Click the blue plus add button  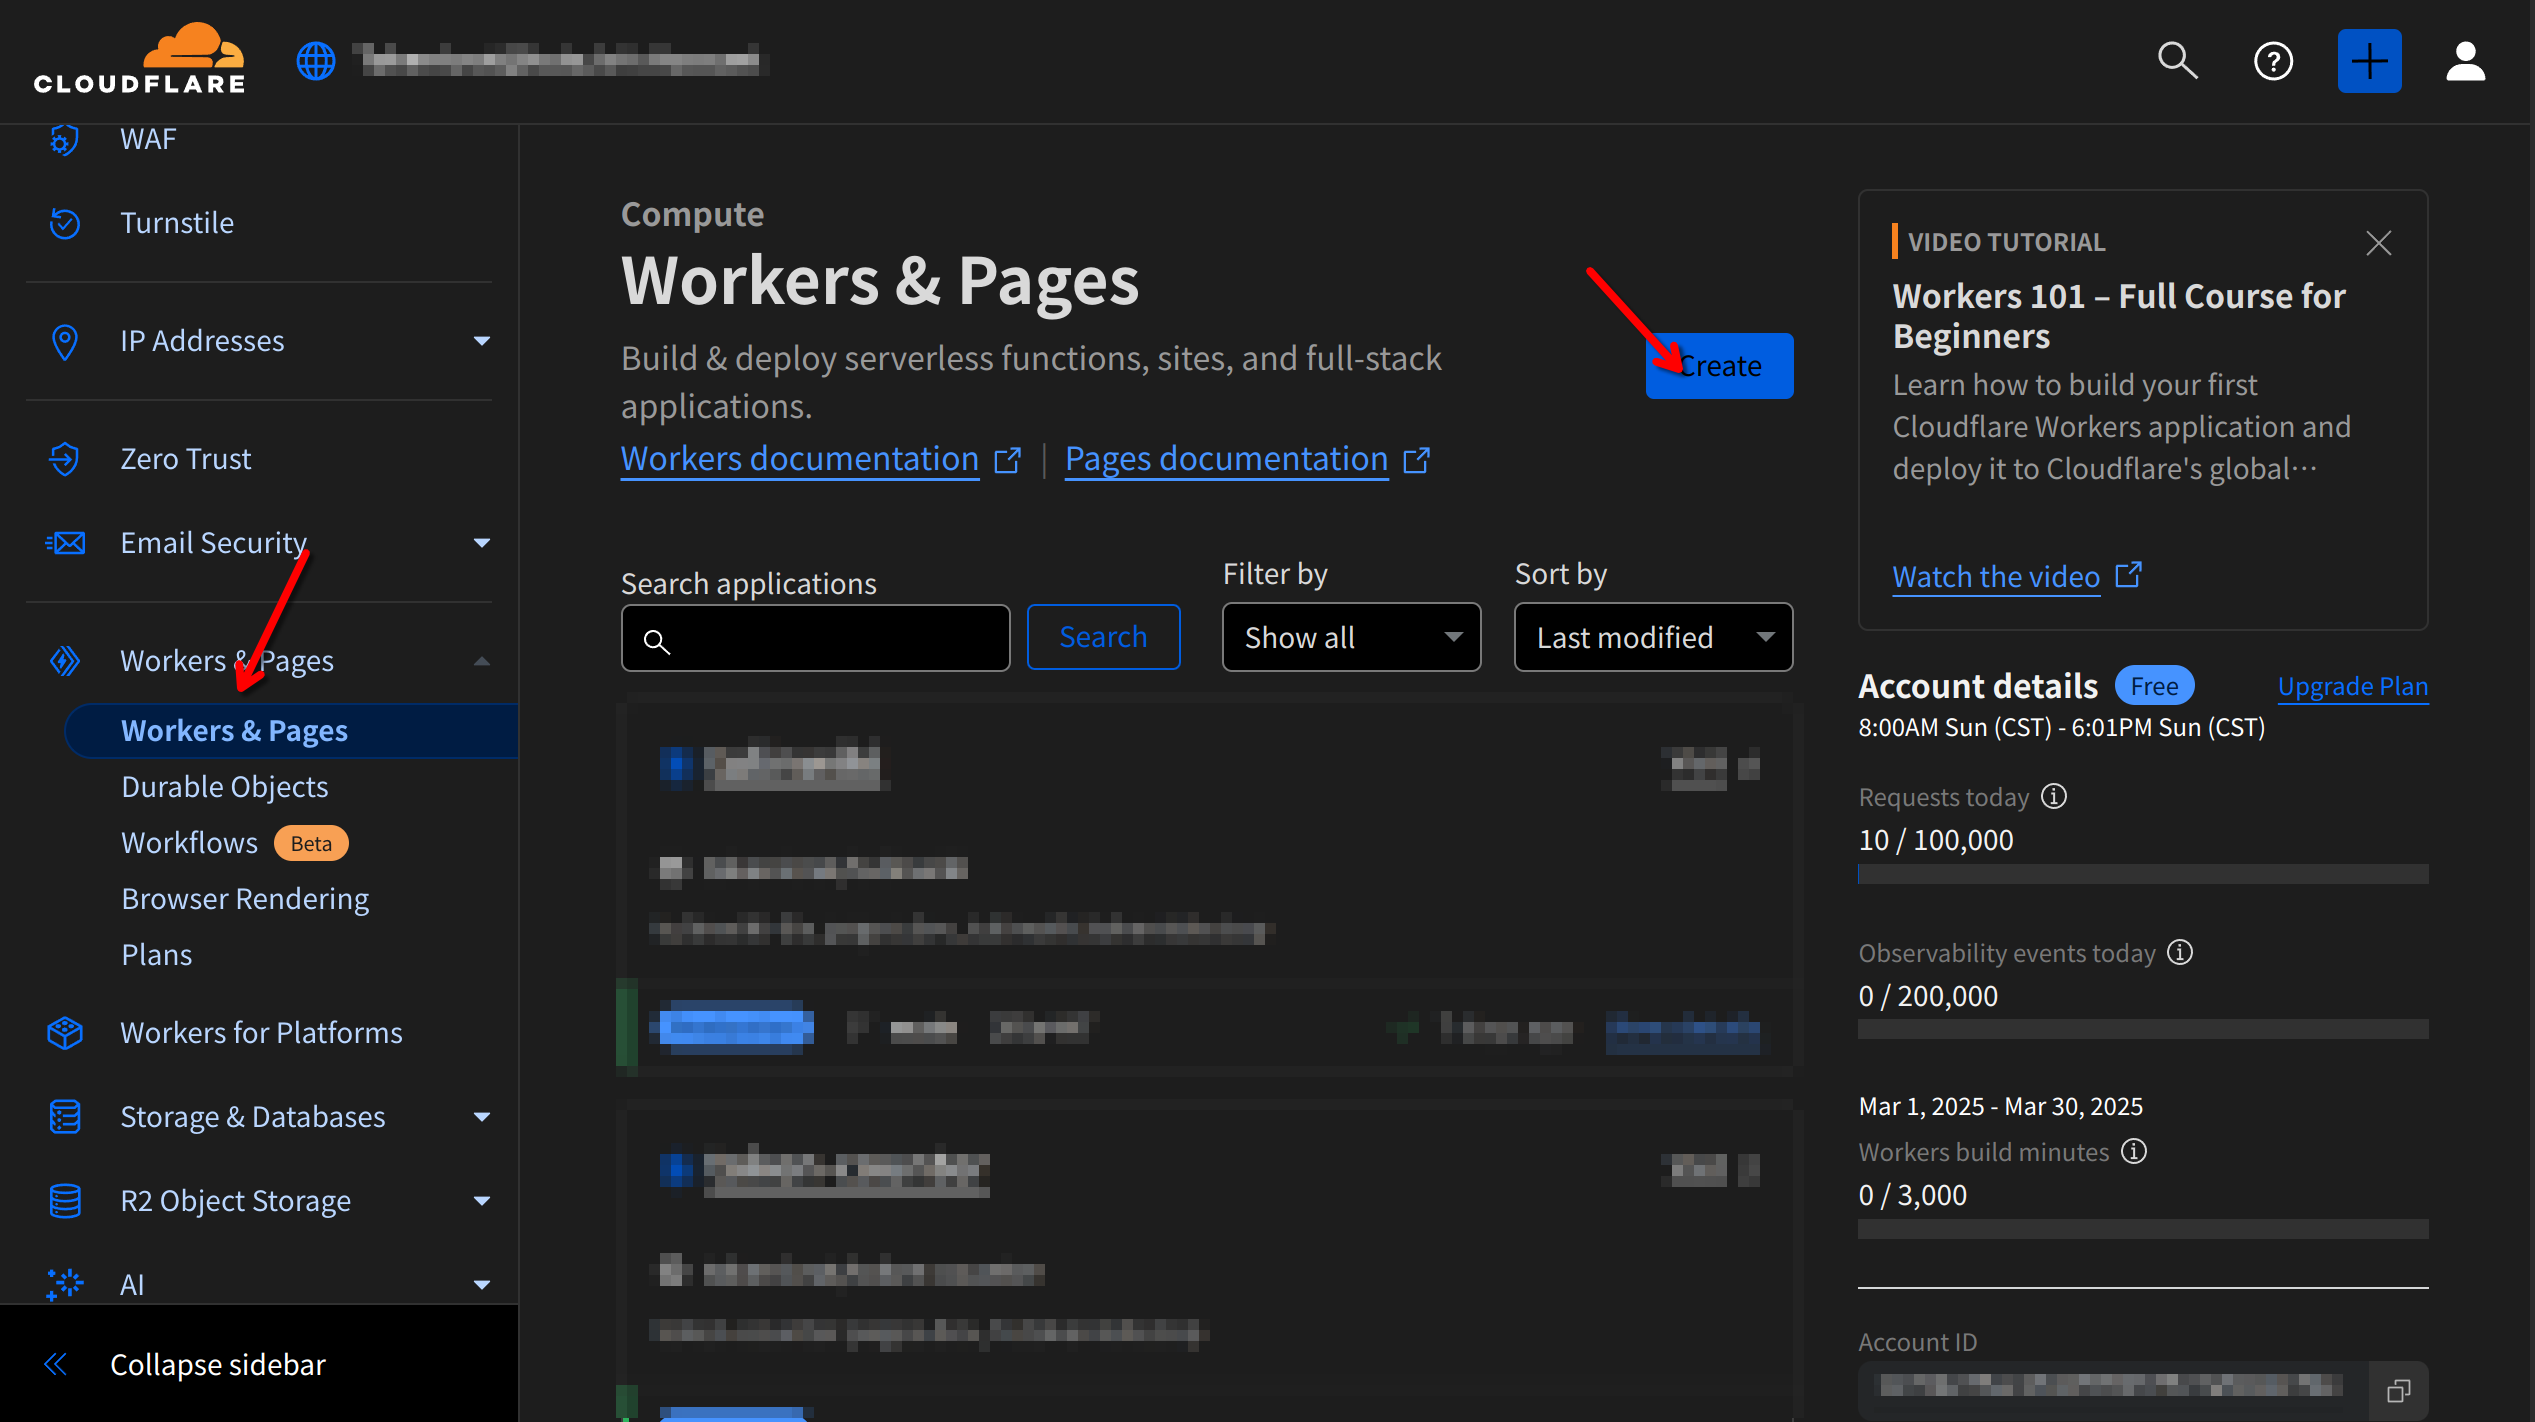coord(2369,61)
